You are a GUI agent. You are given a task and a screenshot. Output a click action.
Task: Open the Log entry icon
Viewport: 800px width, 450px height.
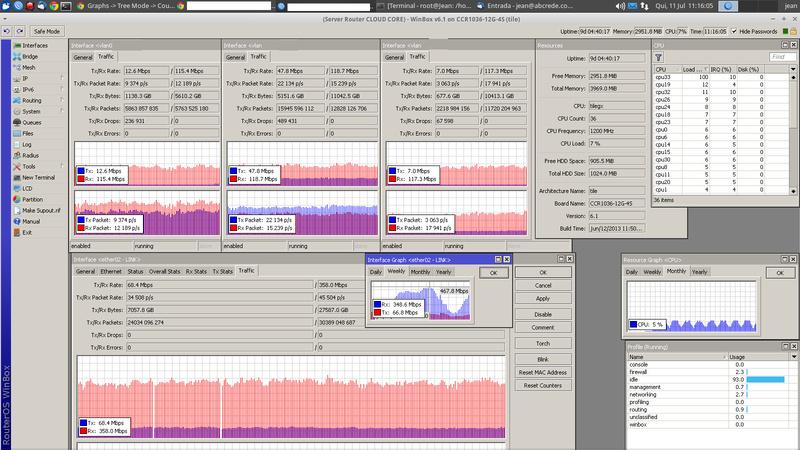point(16,144)
